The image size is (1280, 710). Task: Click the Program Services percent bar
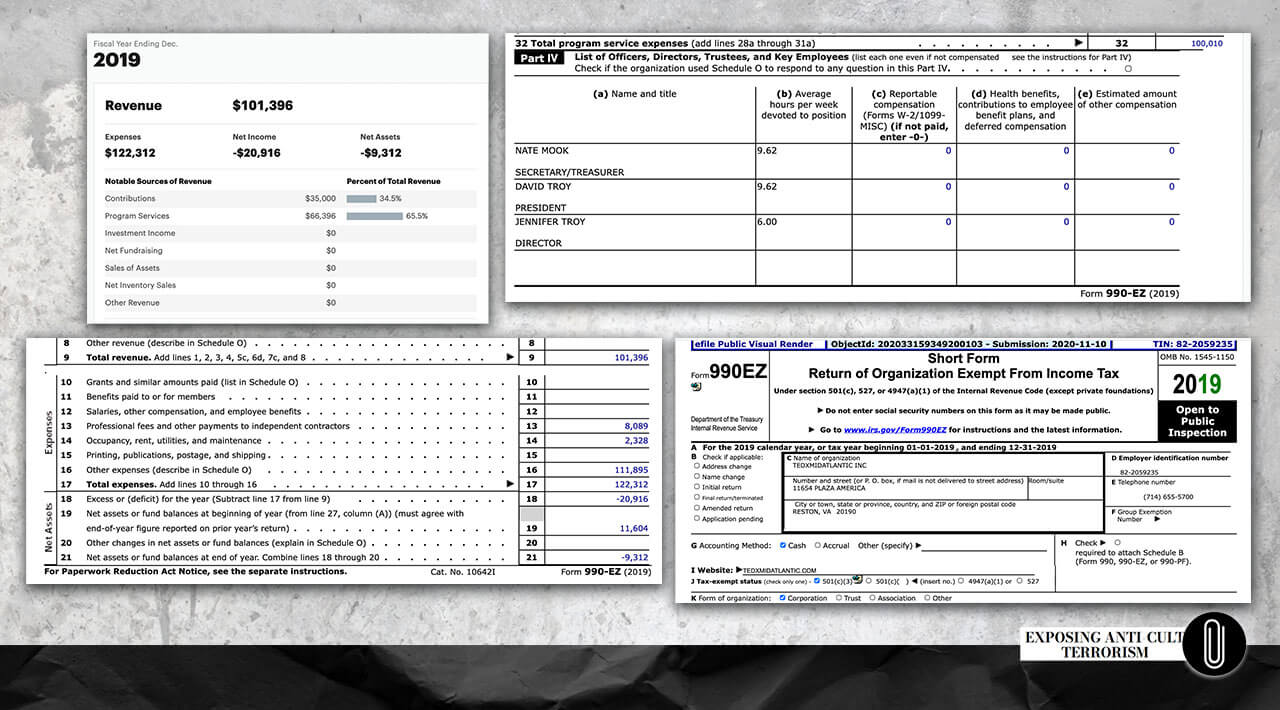(x=374, y=216)
